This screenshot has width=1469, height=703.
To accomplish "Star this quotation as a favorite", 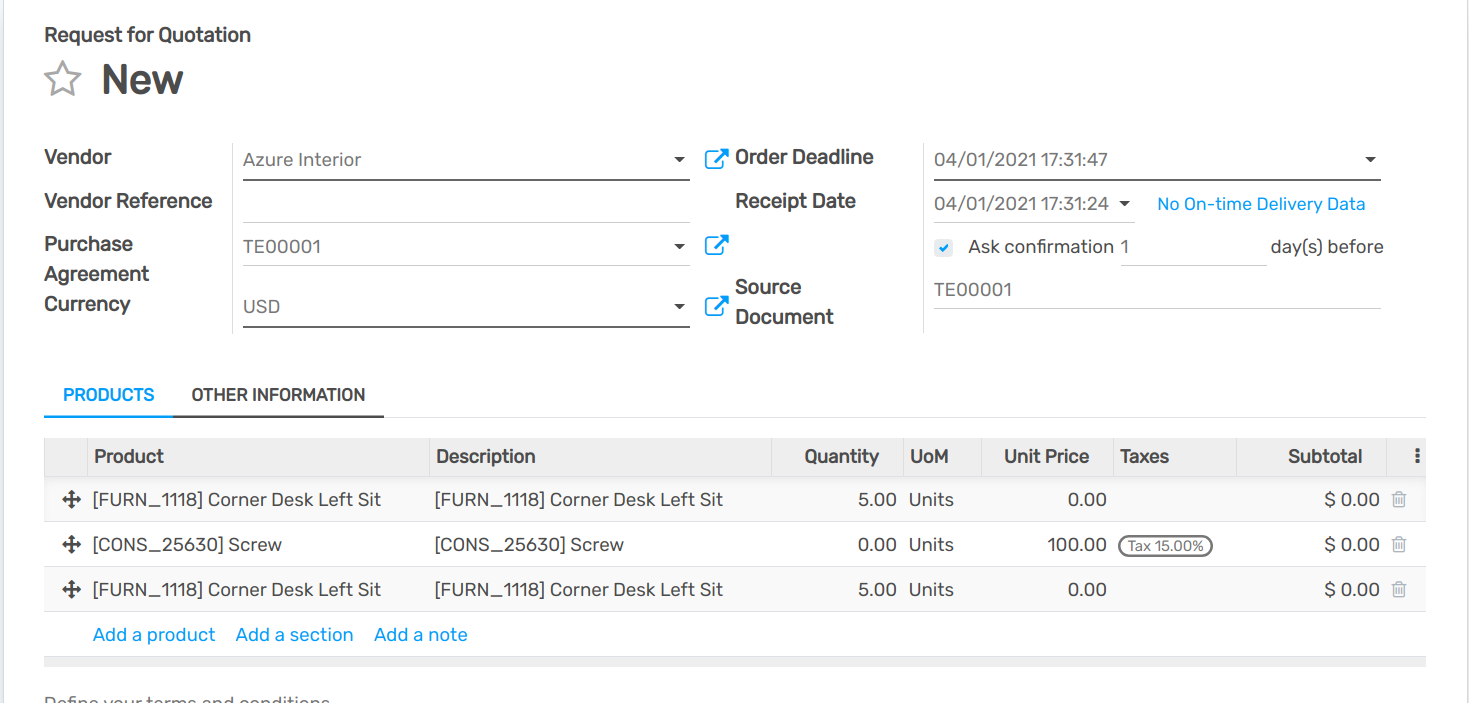I will [x=62, y=79].
